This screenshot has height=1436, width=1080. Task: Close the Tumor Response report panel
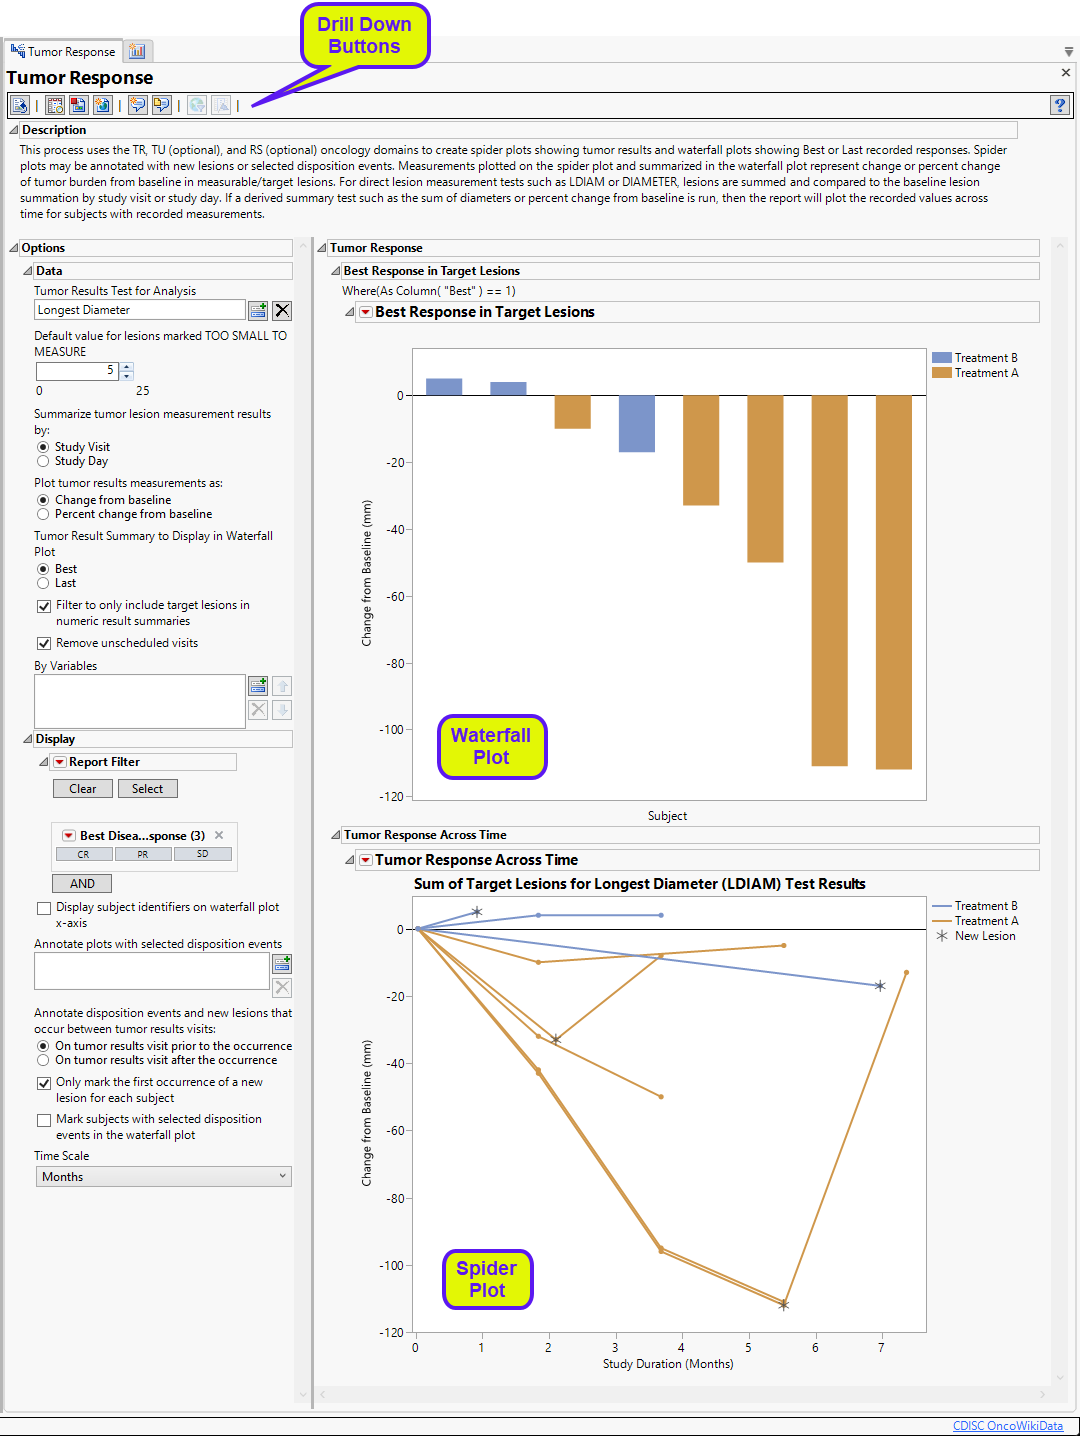point(1066,72)
